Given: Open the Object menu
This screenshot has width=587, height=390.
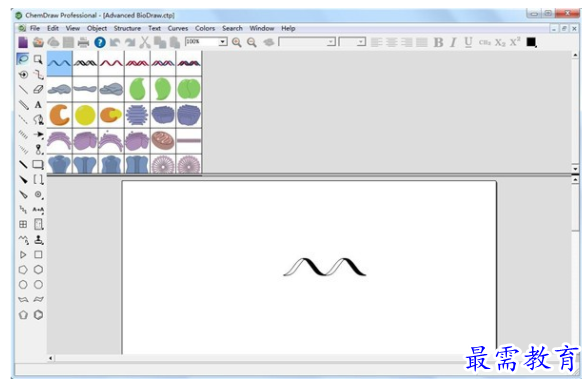Looking at the screenshot, I should coord(97,28).
